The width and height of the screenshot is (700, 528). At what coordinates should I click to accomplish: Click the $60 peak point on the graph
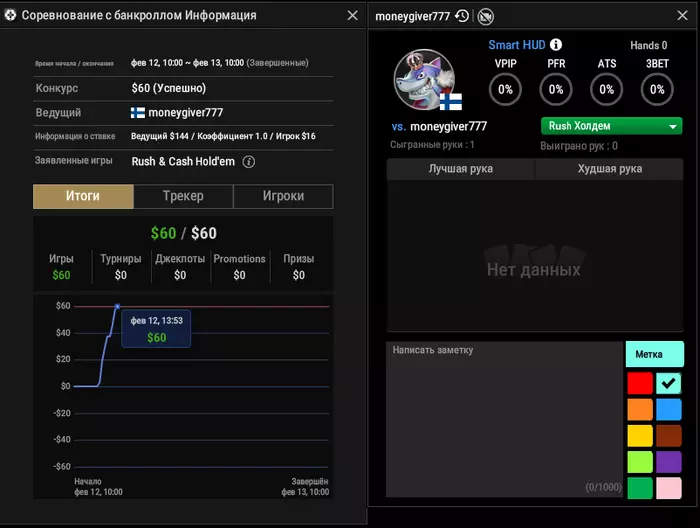(117, 306)
